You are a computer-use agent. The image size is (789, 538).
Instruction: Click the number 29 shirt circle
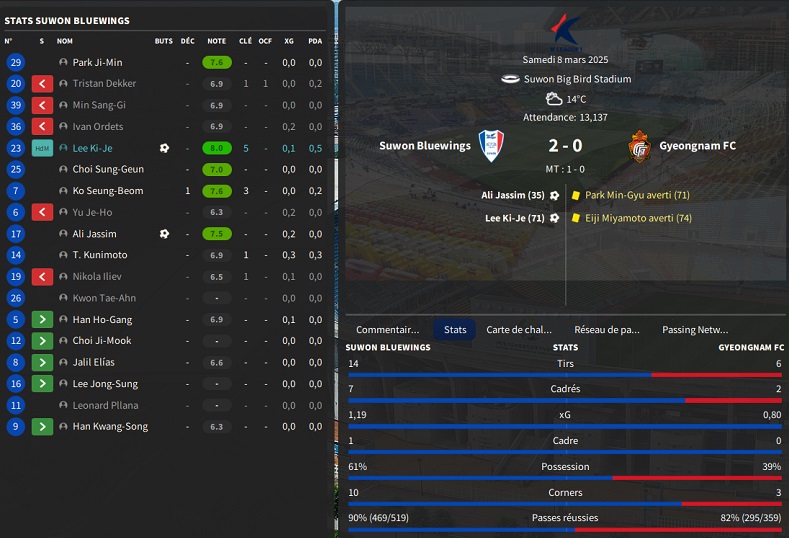tap(15, 62)
